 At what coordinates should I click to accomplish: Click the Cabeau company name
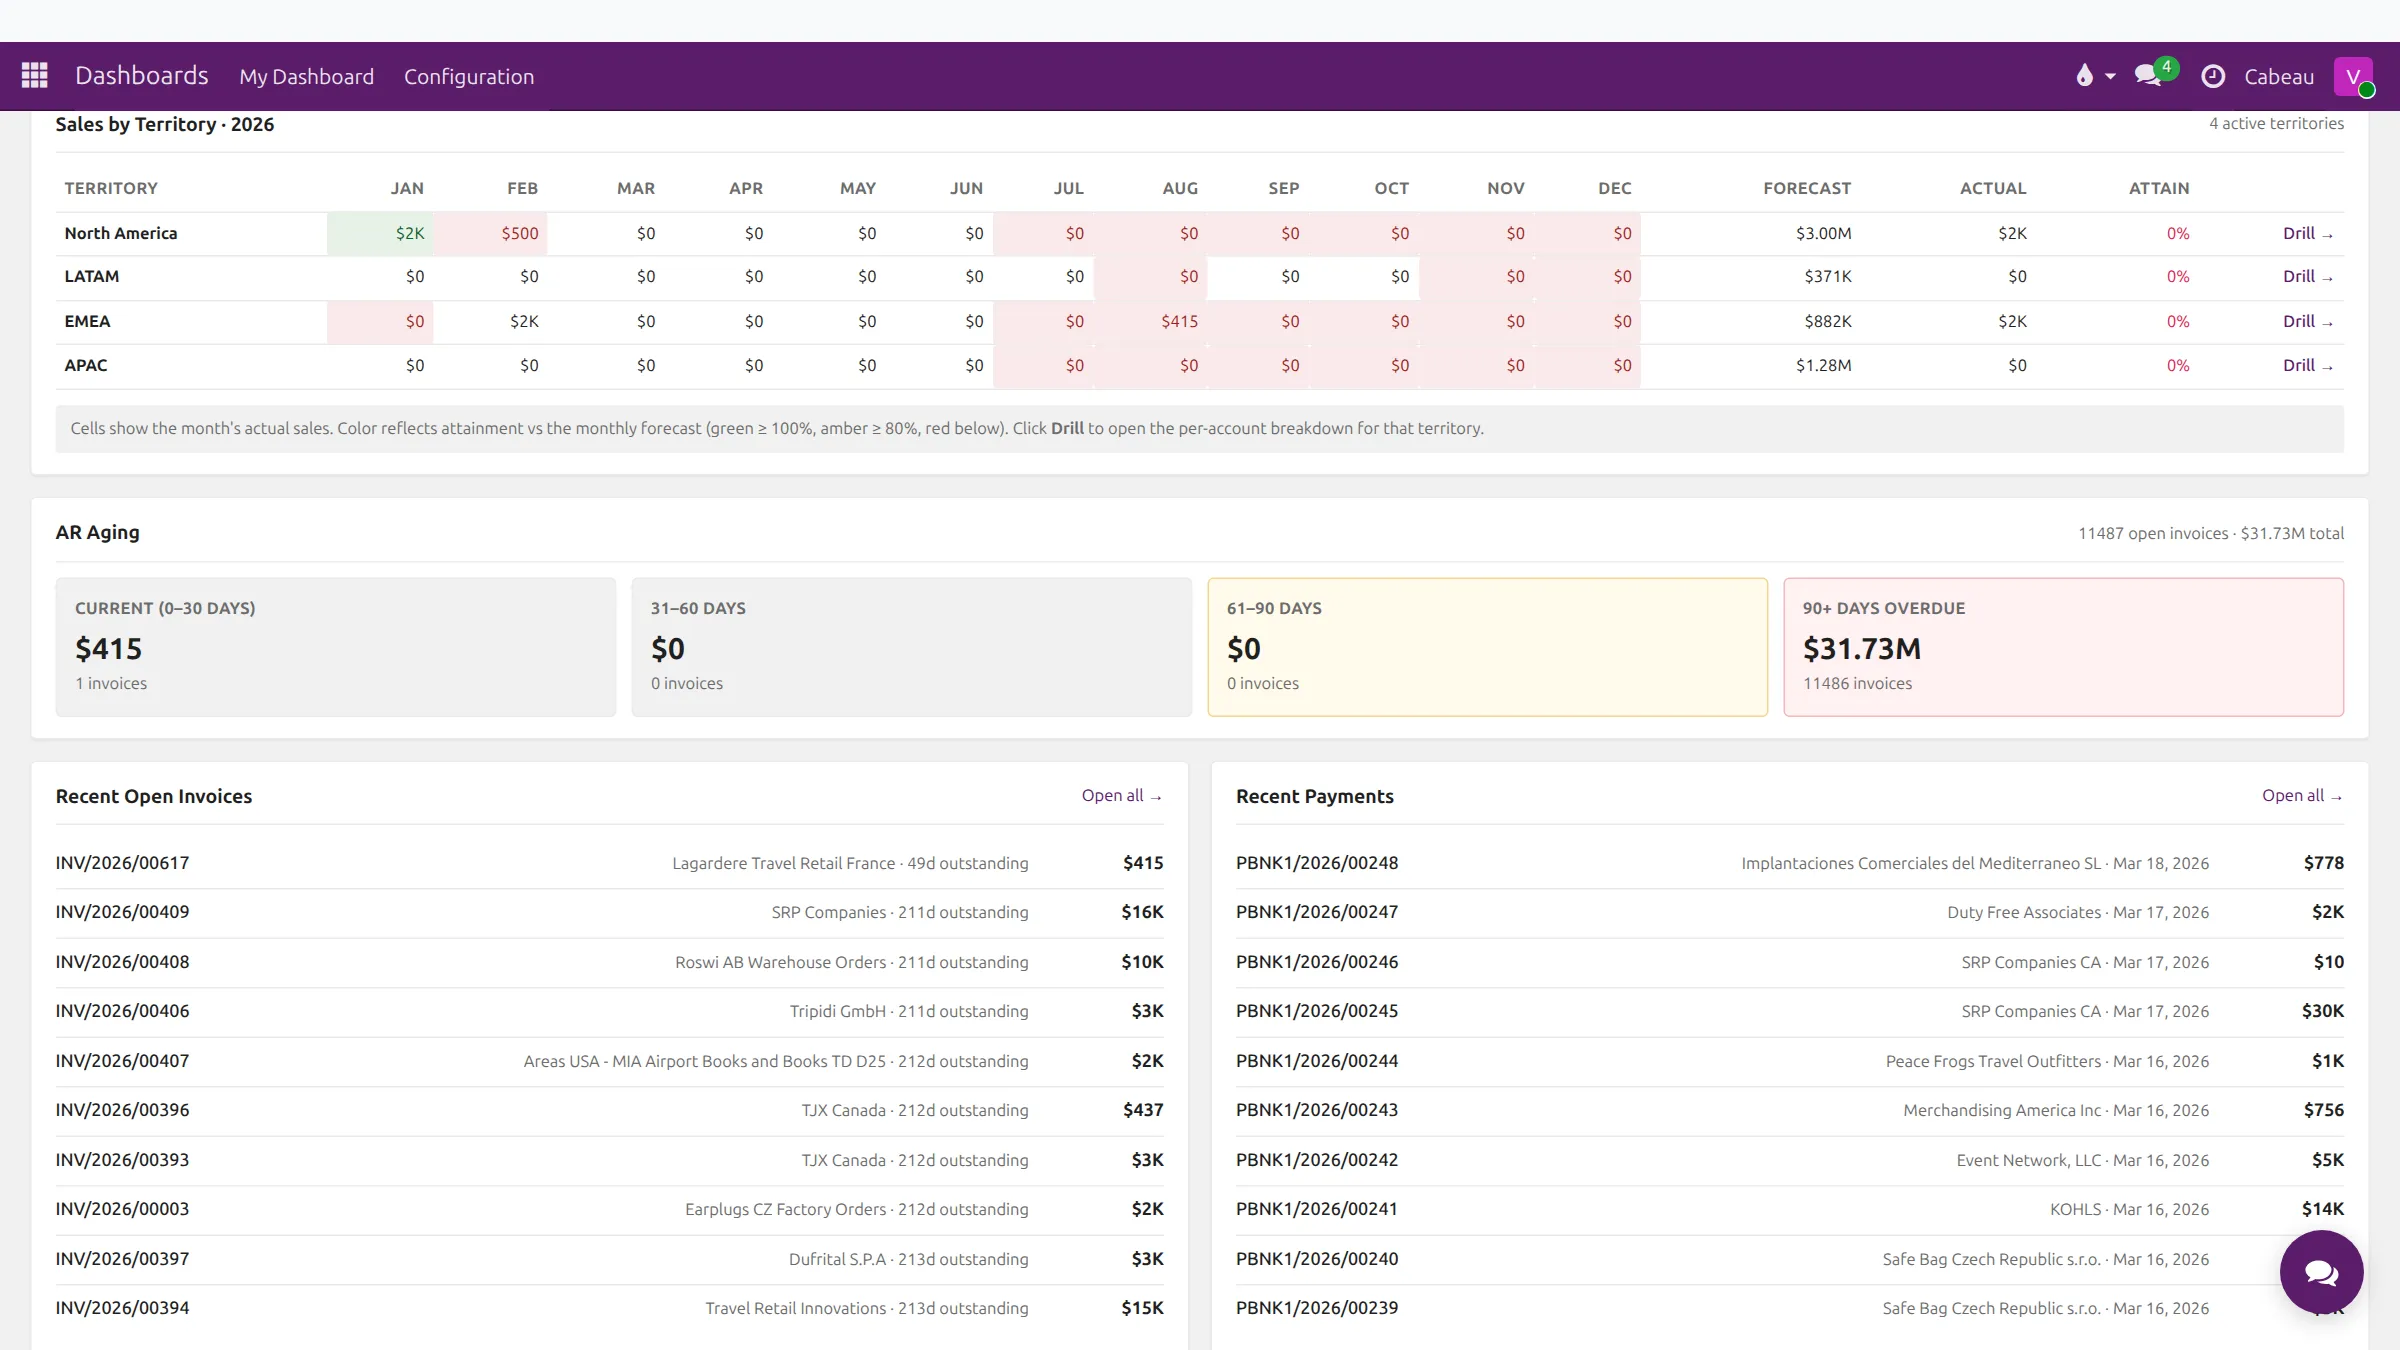click(x=2279, y=76)
